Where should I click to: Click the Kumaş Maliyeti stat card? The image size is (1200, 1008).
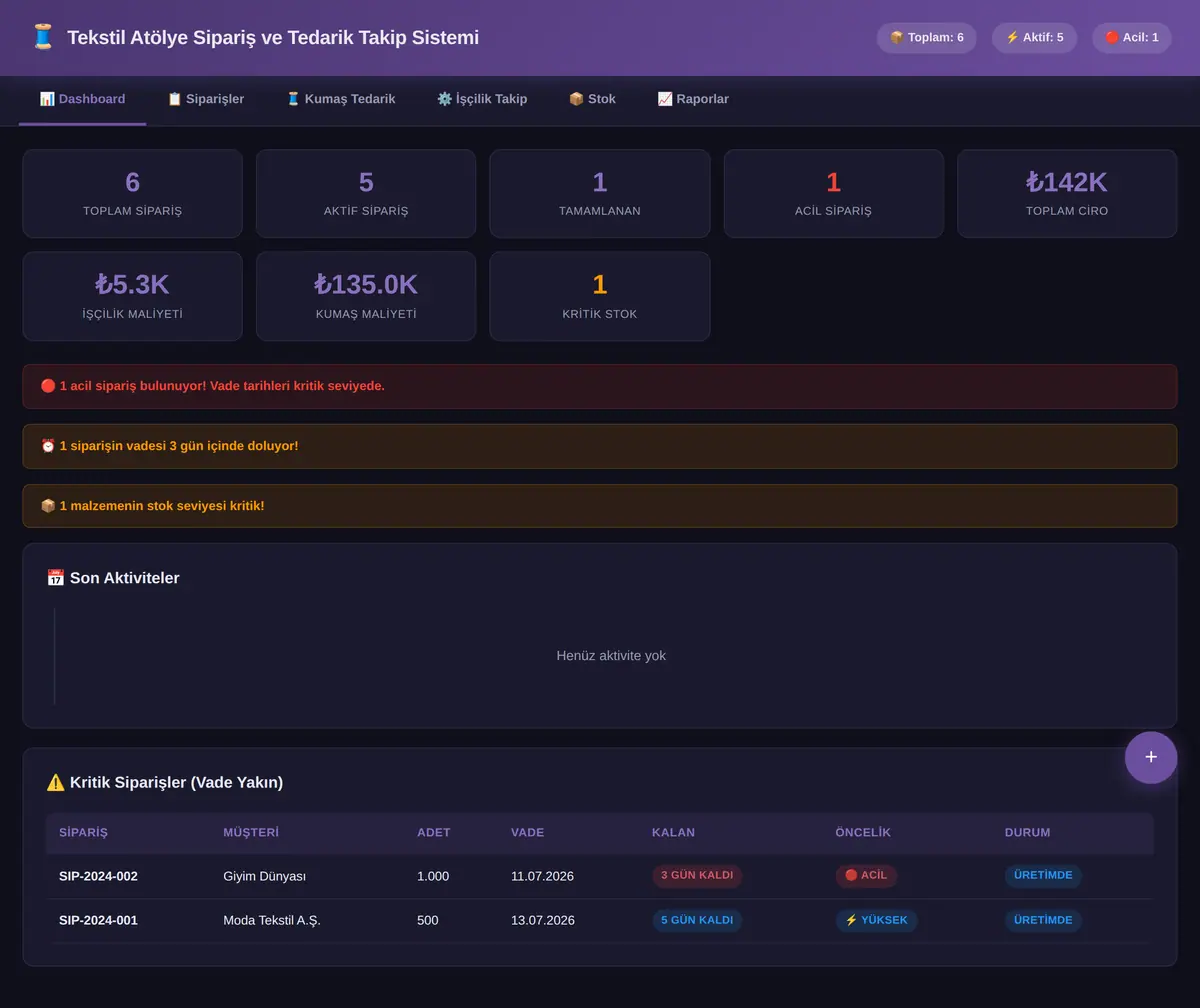(366, 296)
